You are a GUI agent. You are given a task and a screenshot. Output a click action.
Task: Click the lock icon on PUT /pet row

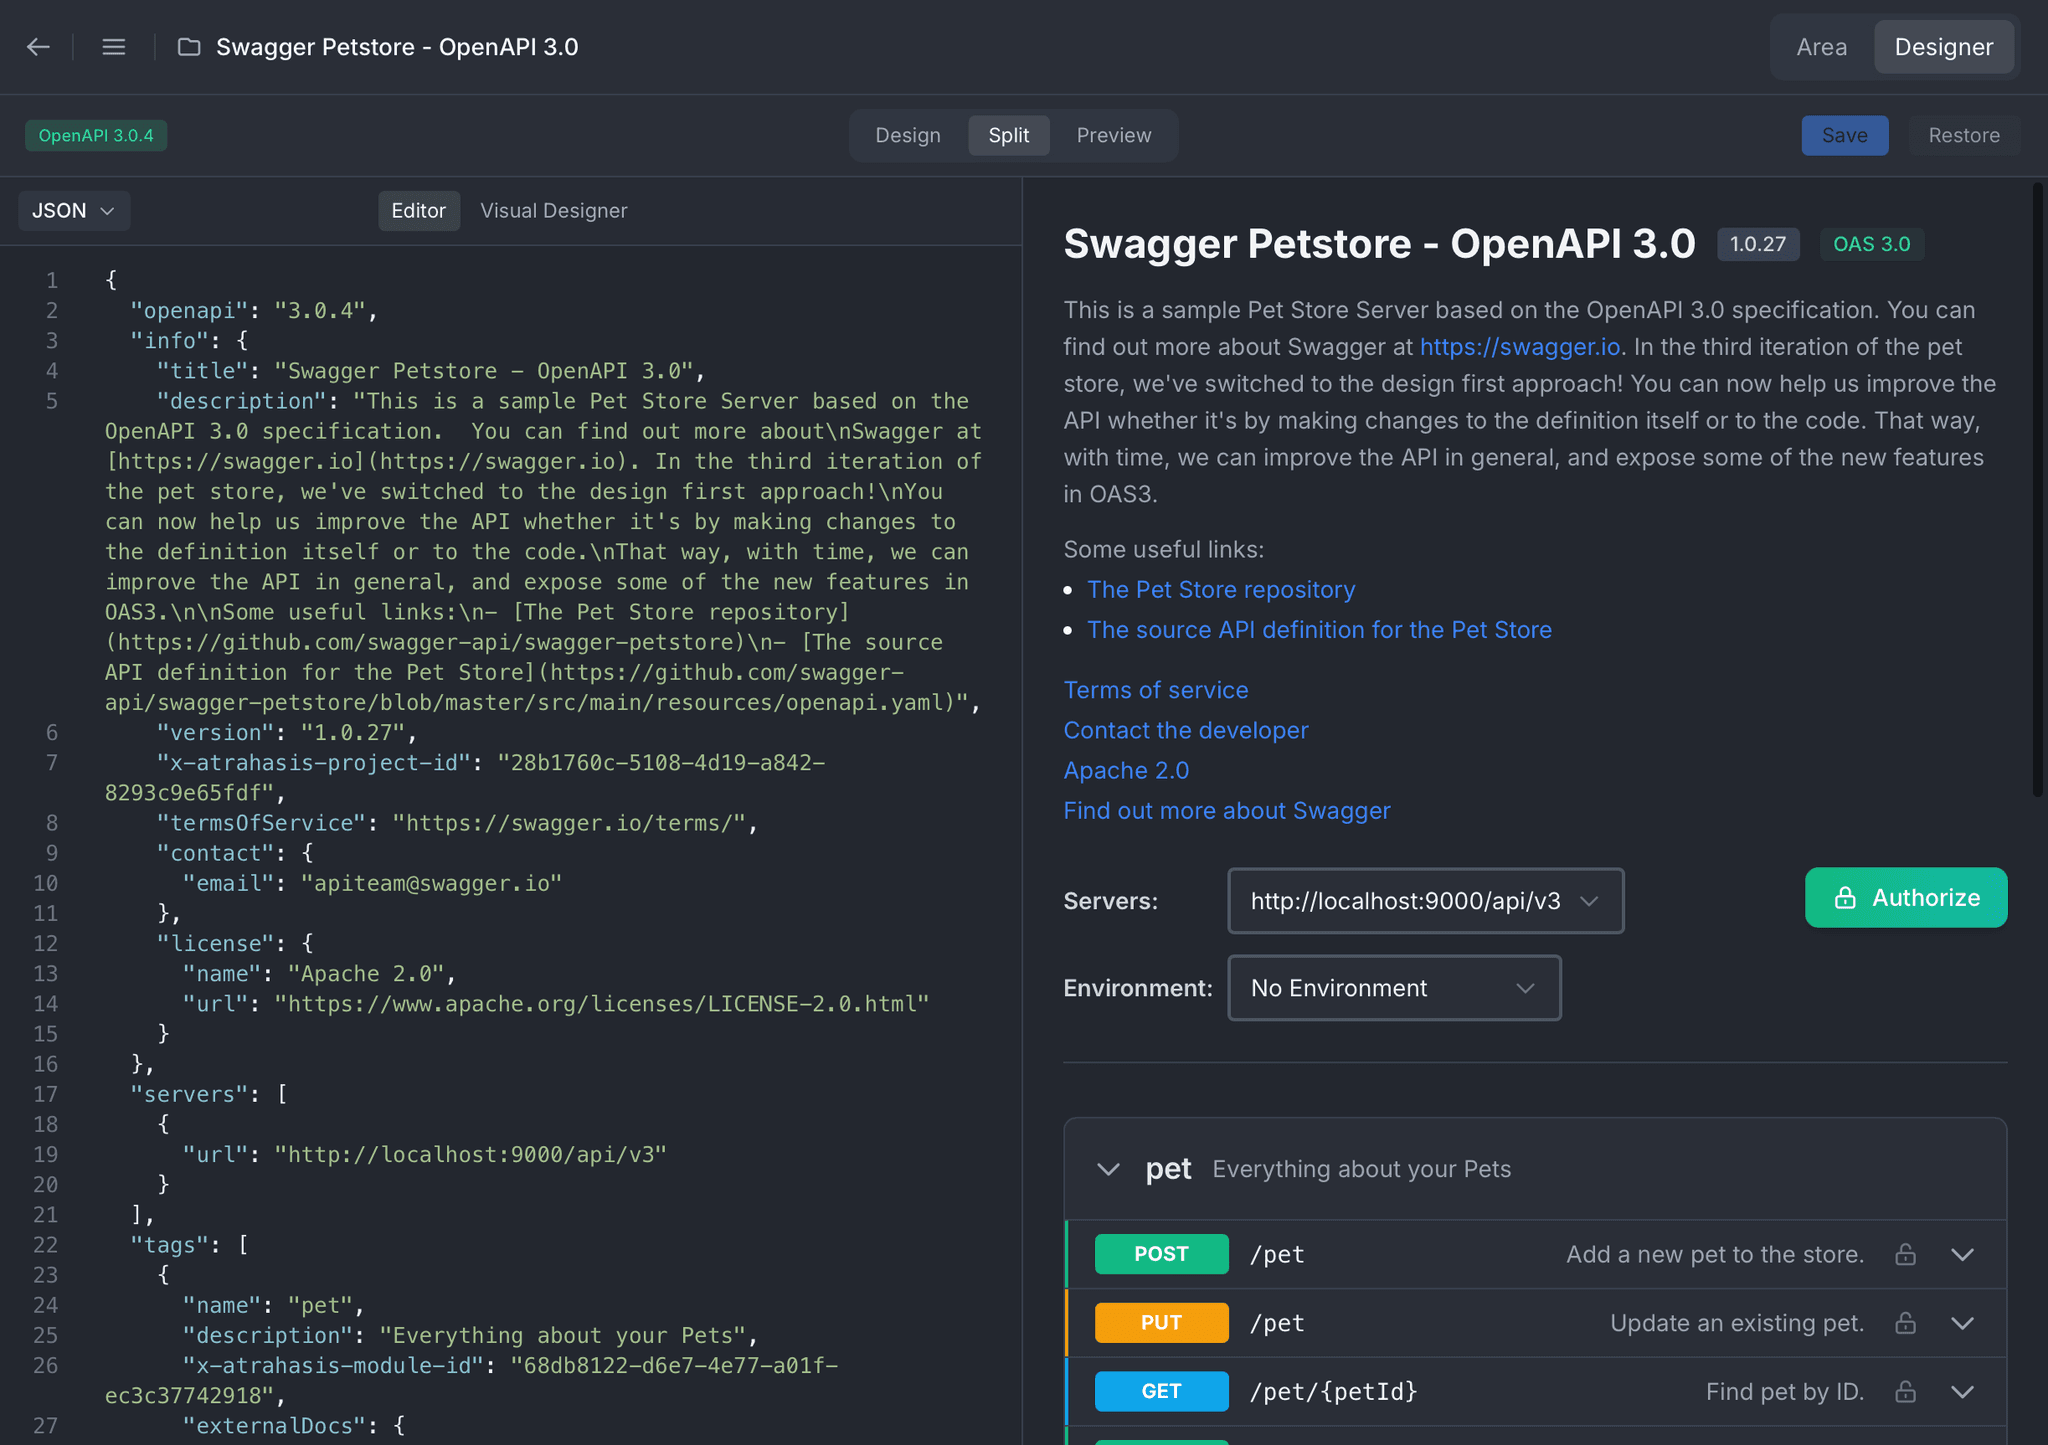pos(1905,1323)
